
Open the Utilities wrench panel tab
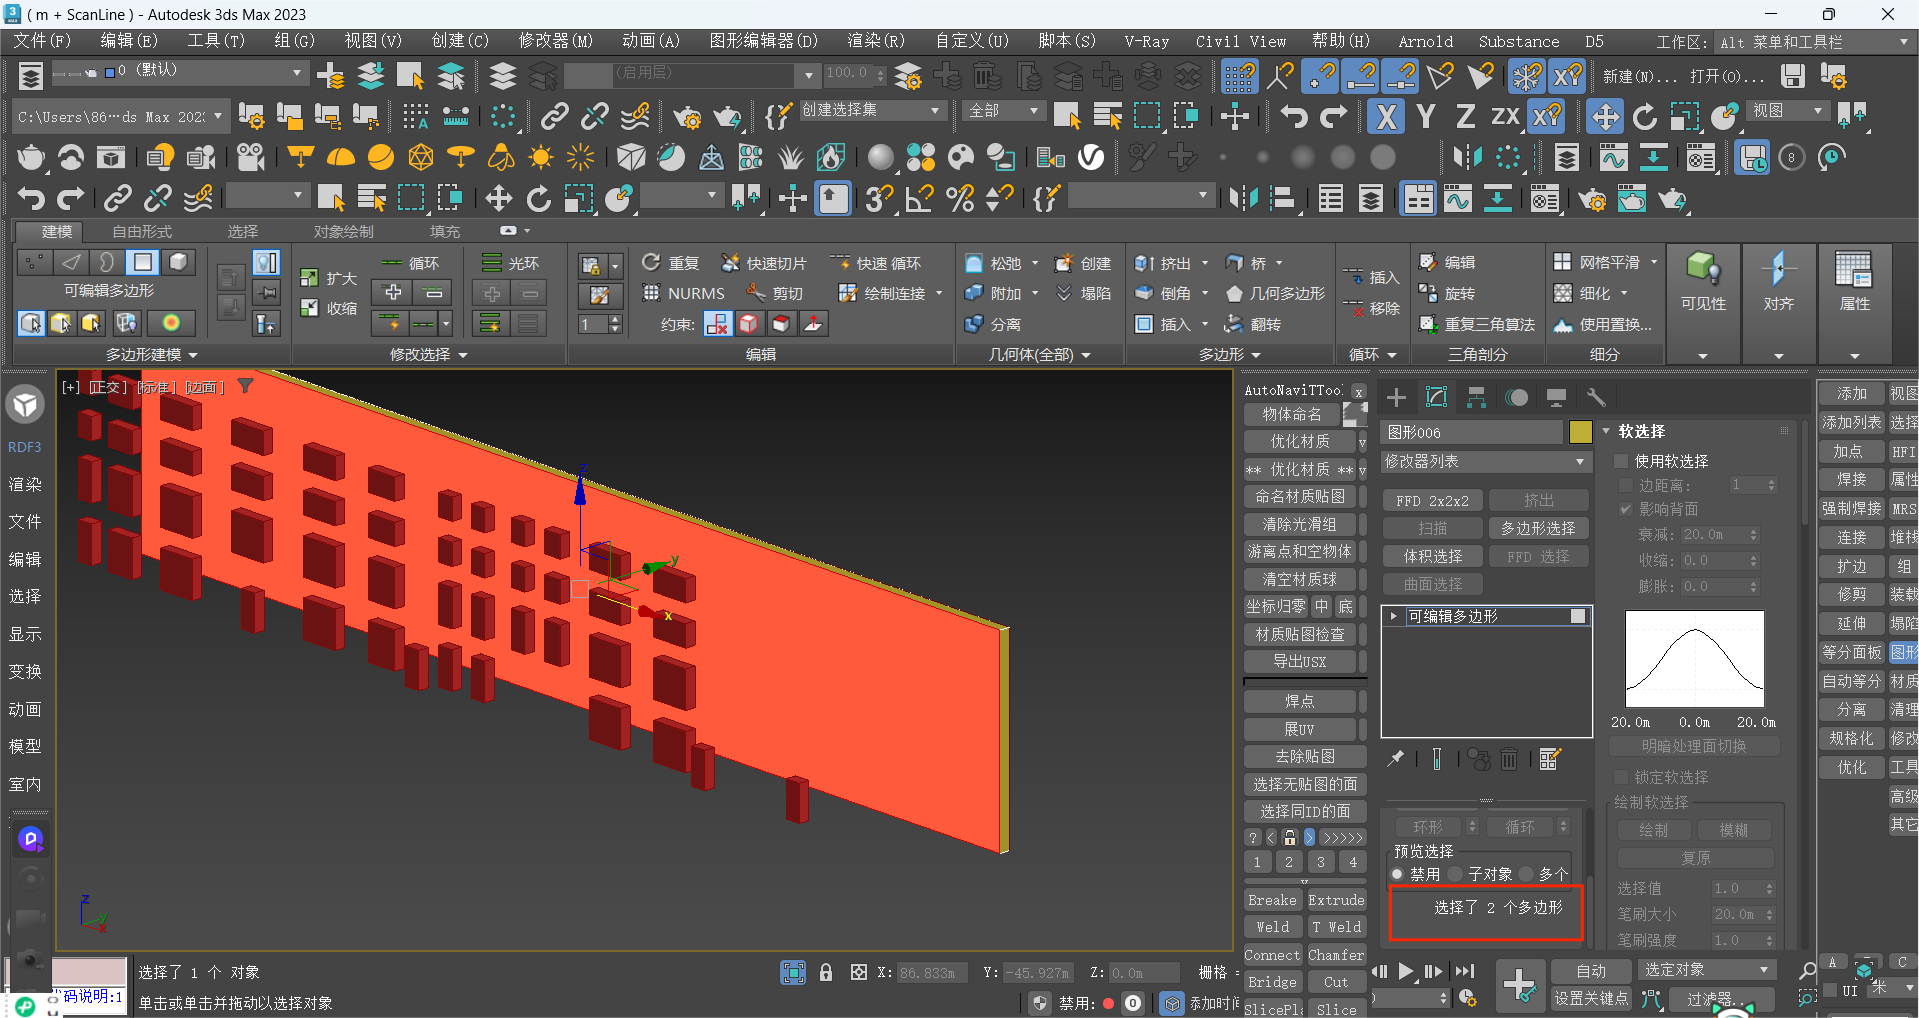pyautogui.click(x=1596, y=398)
